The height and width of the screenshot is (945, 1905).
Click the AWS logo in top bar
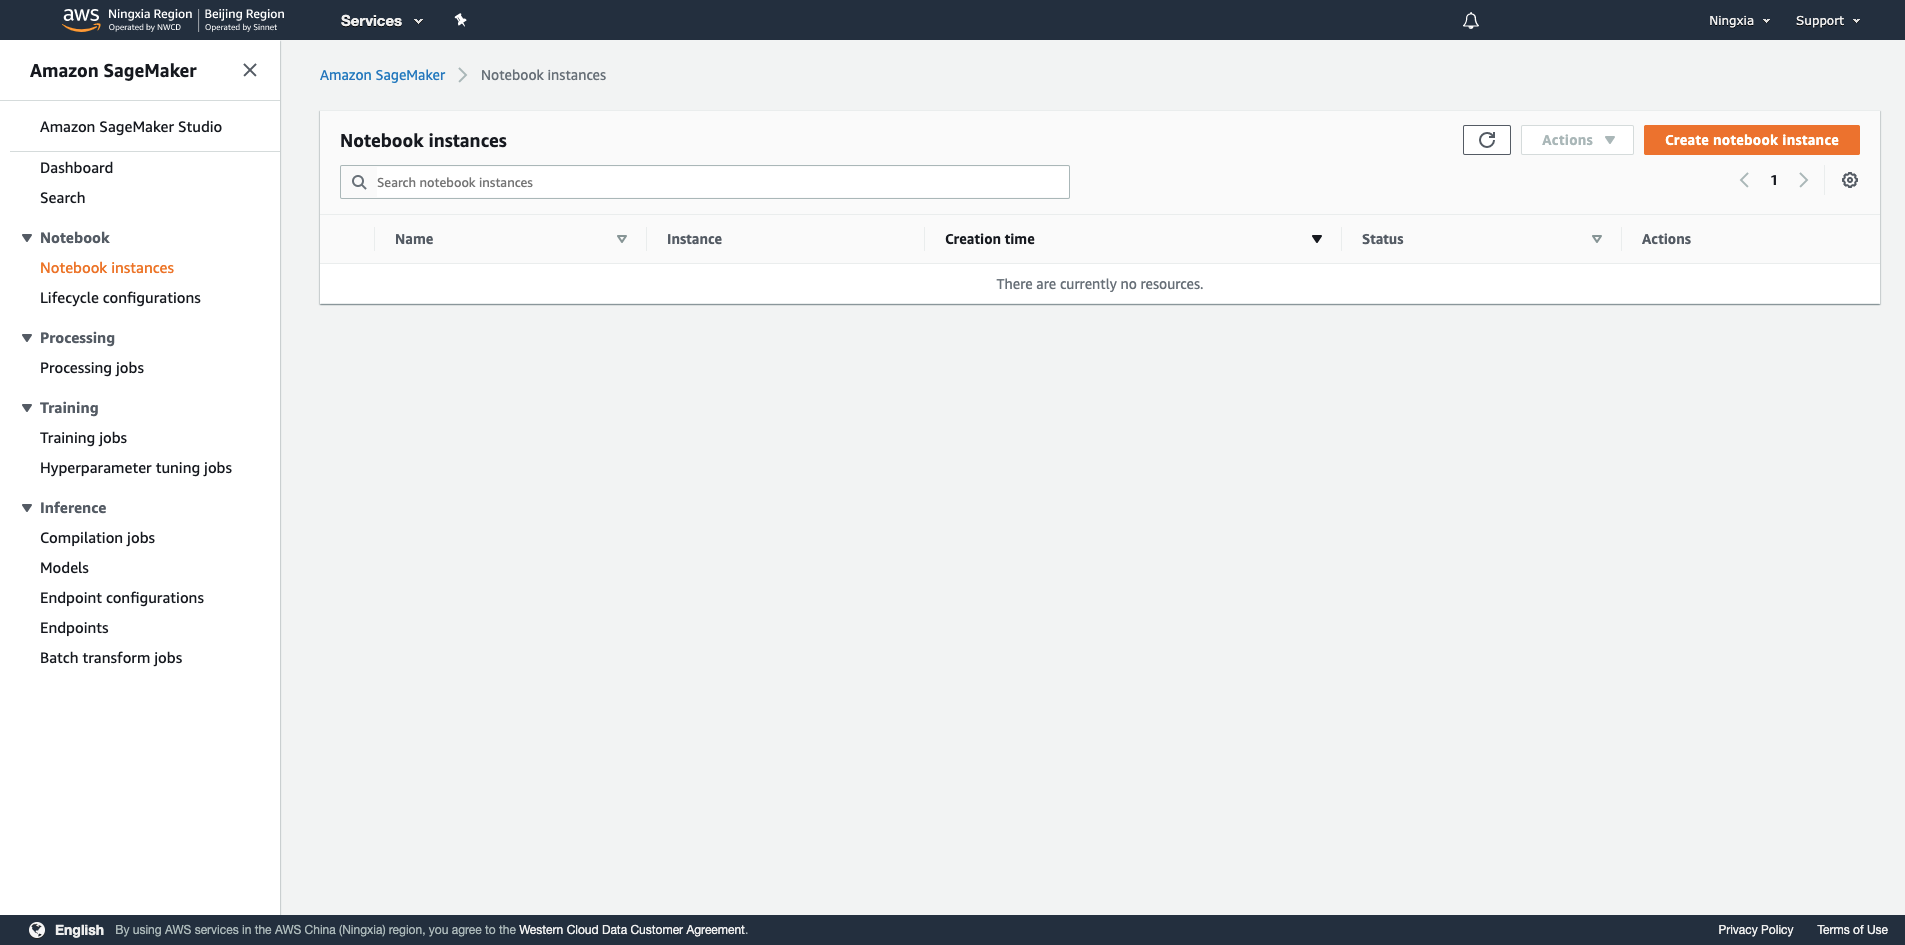(x=81, y=19)
